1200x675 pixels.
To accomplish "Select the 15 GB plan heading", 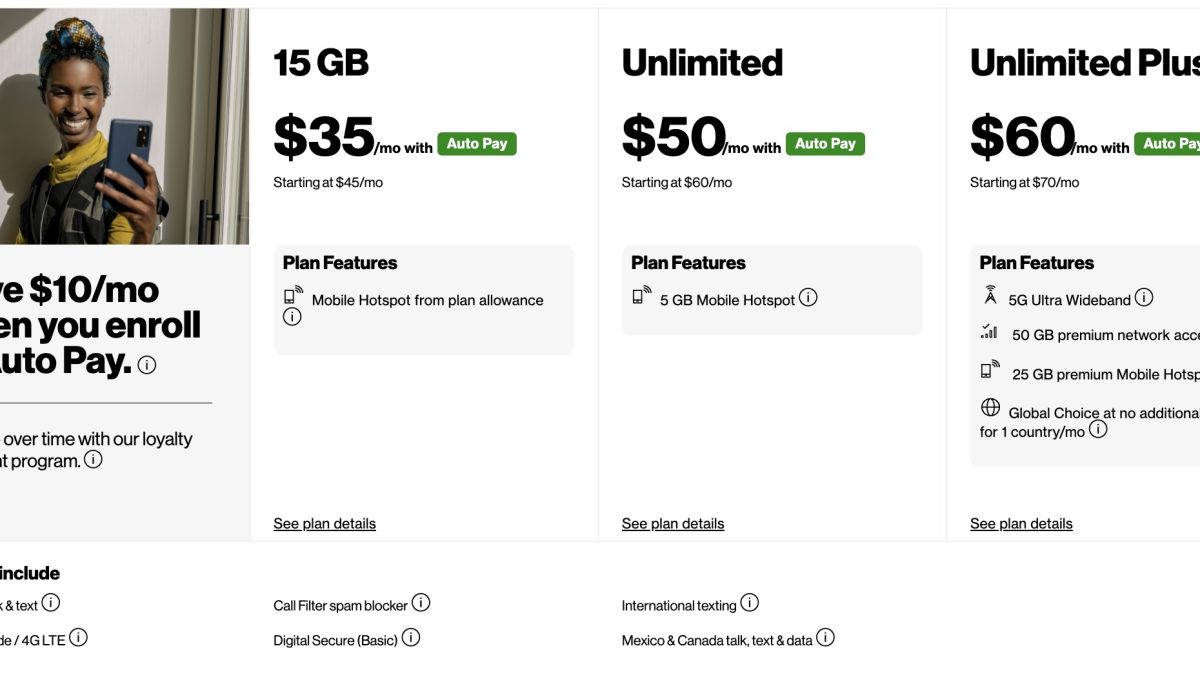I will coord(321,63).
